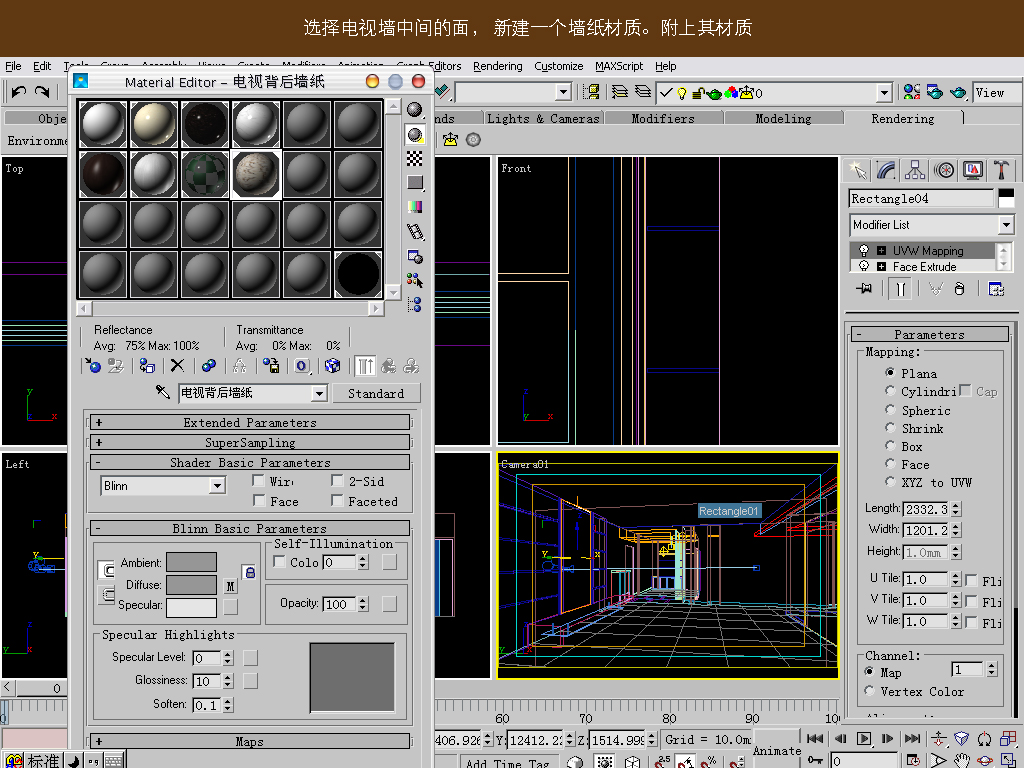Click the Select by Material icon
This screenshot has width=1024, height=768.
pos(415,280)
